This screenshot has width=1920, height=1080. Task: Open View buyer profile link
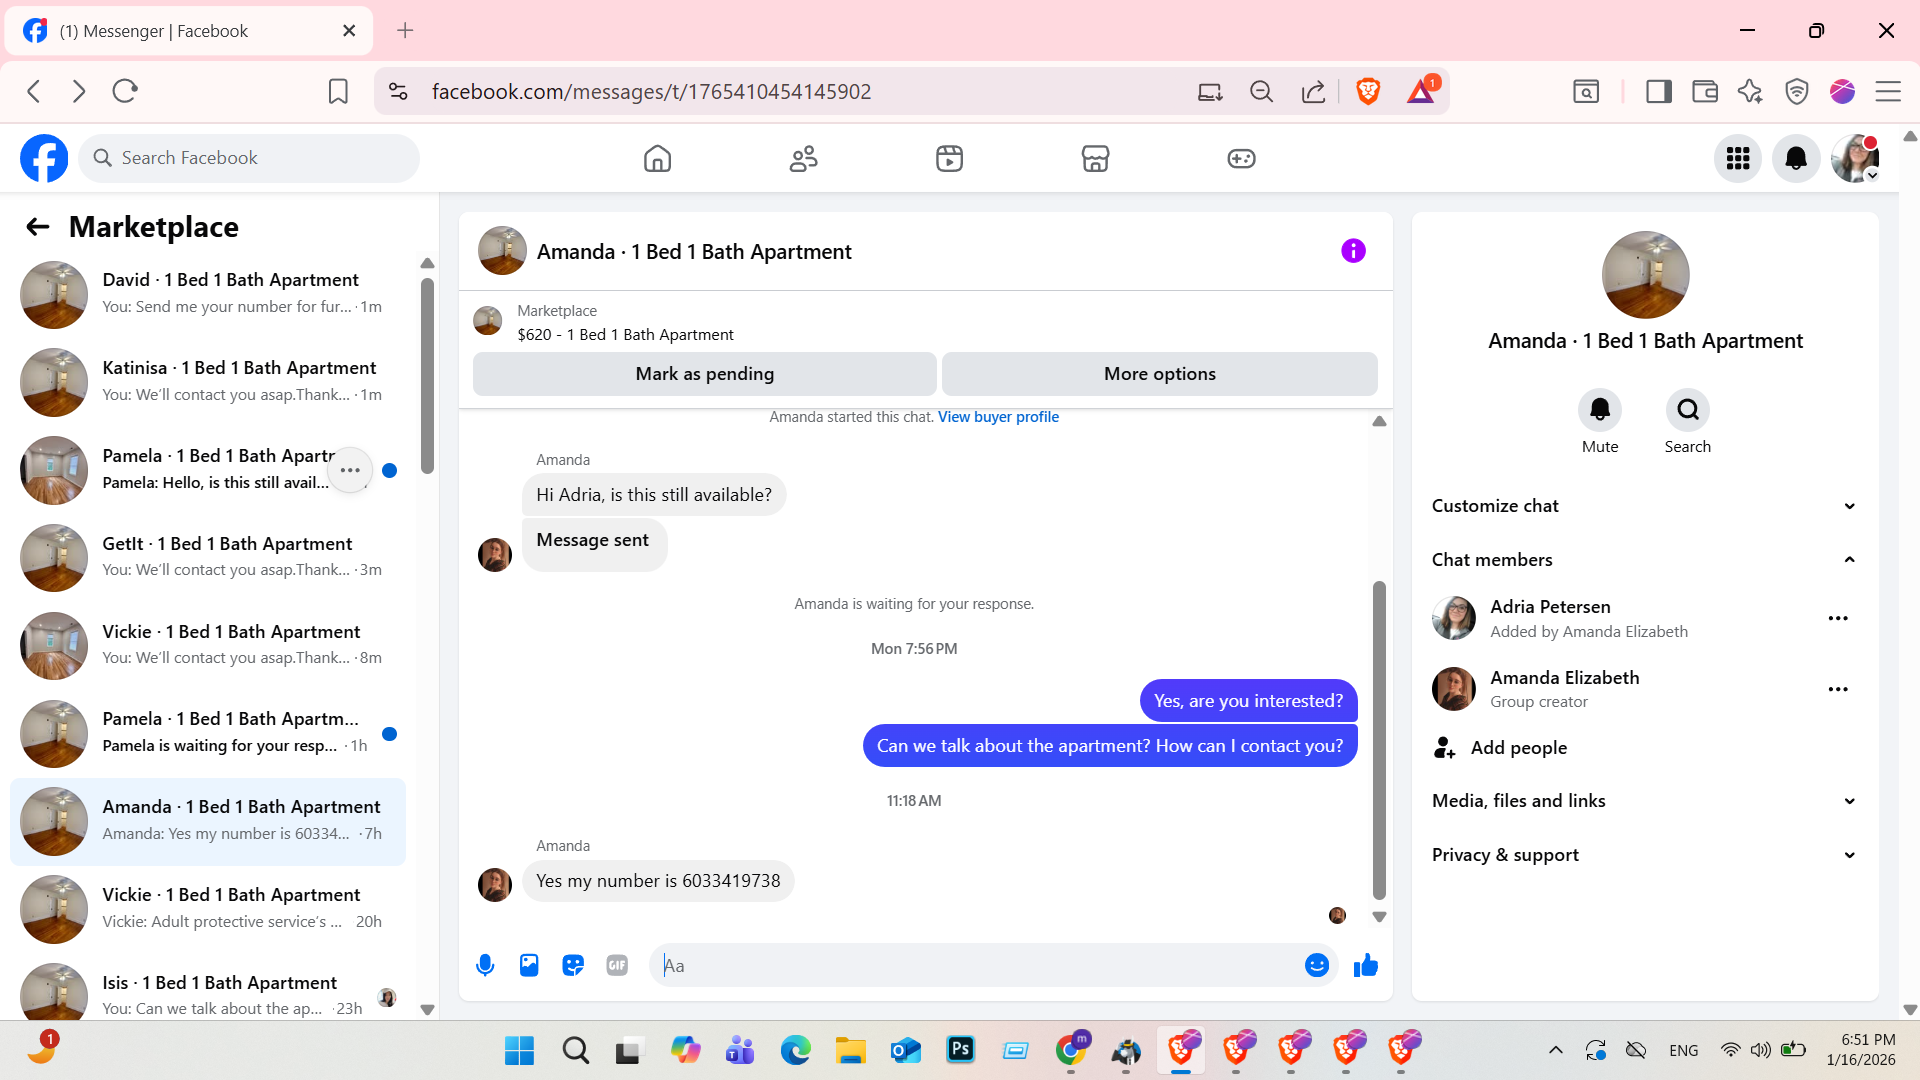coord(998,417)
